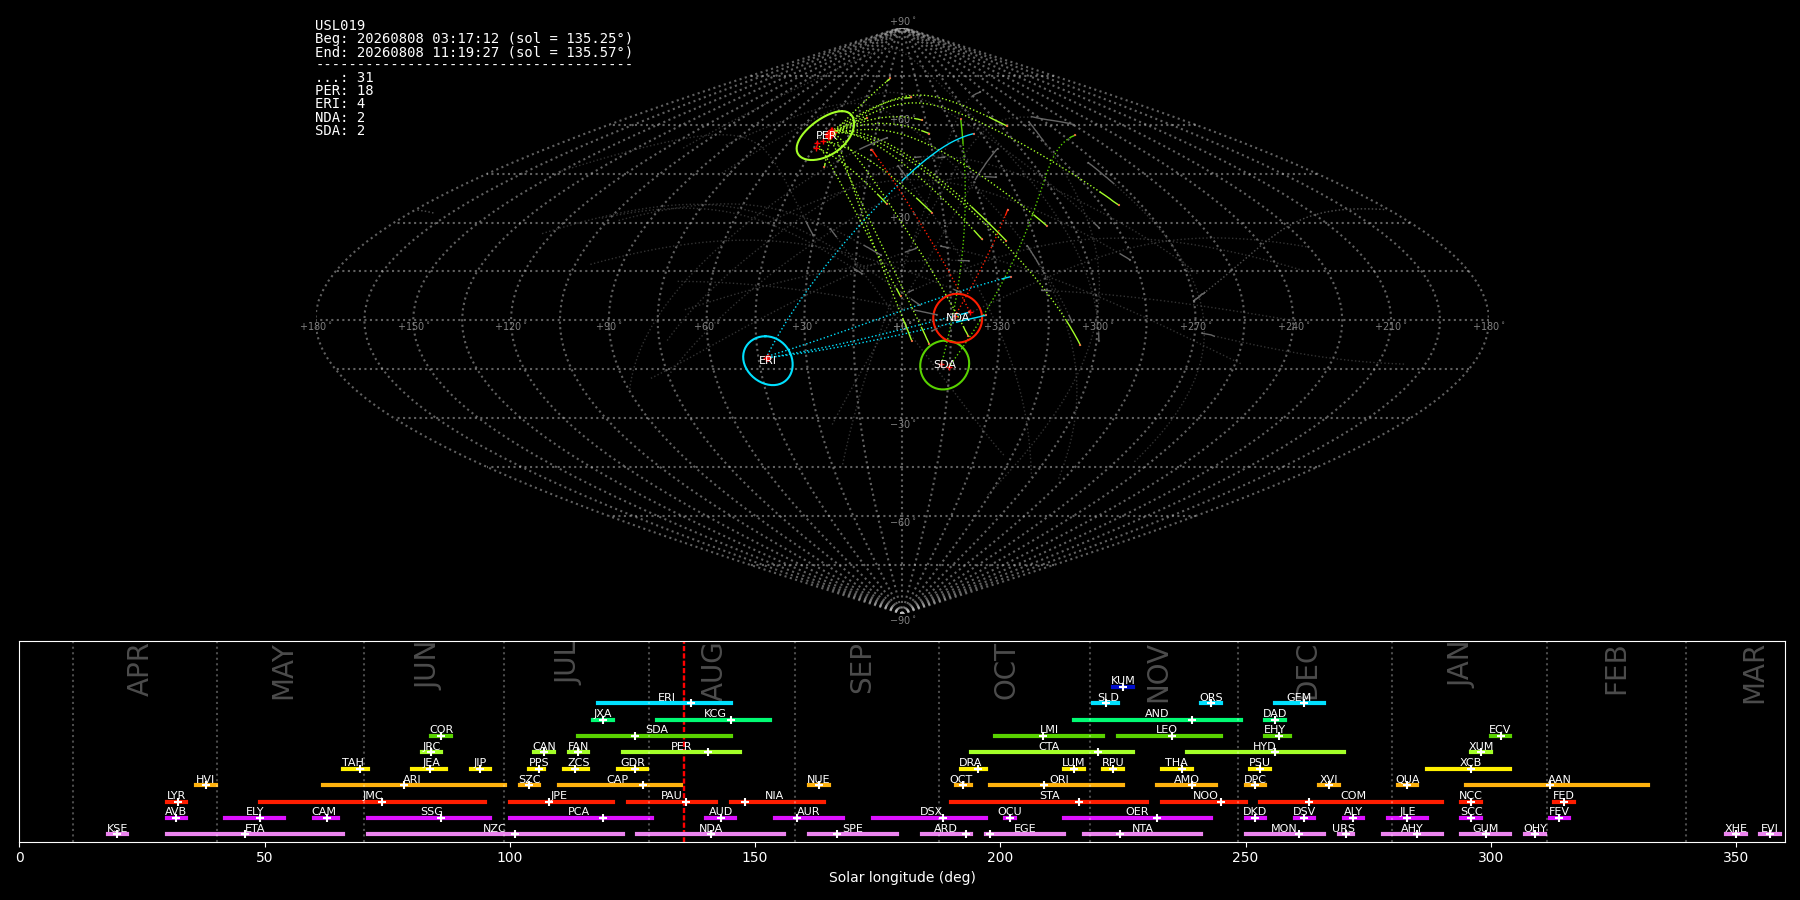
Task: Click the ORS shower label in timeline
Action: 1211,698
